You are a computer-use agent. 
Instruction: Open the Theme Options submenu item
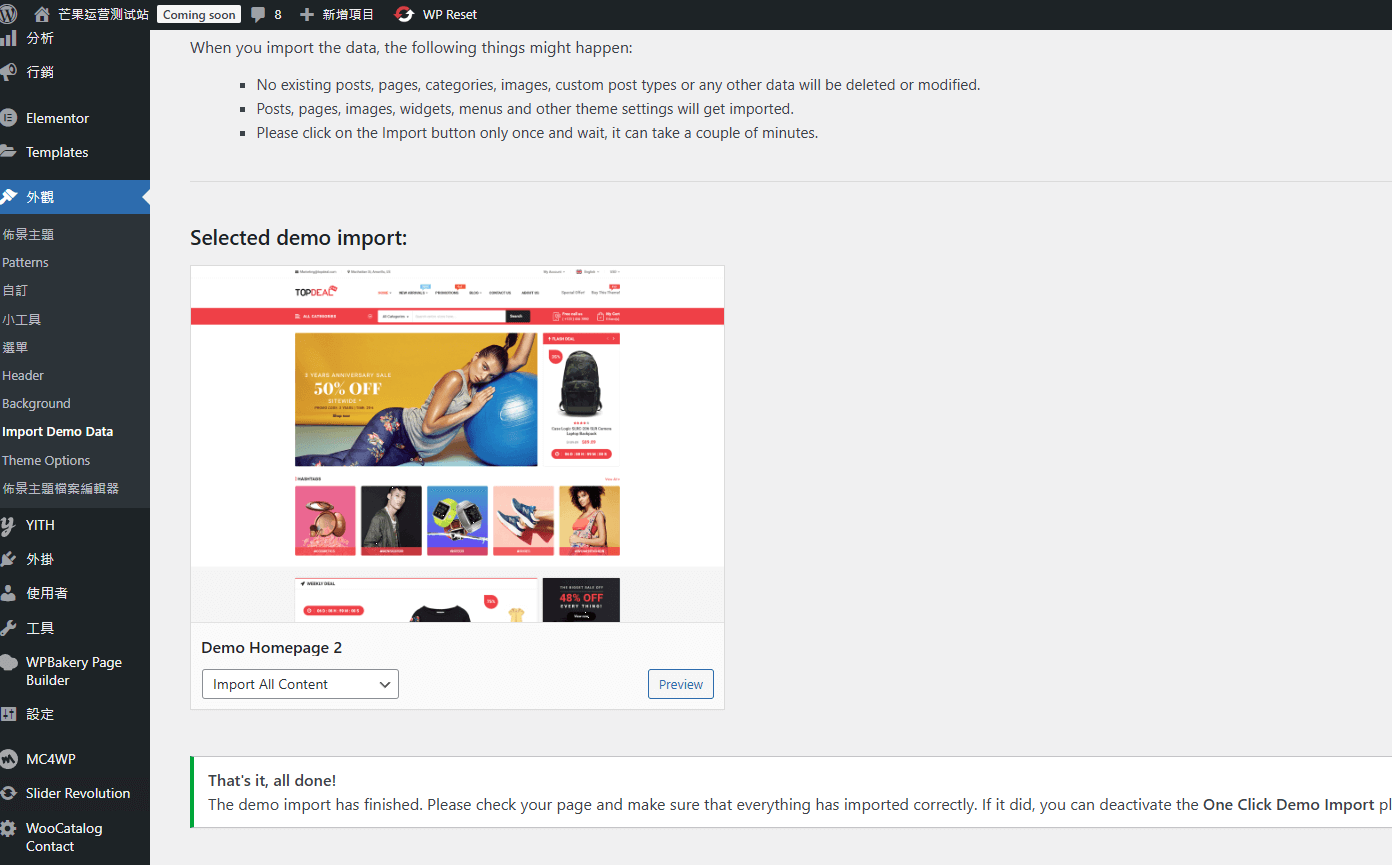tap(46, 460)
